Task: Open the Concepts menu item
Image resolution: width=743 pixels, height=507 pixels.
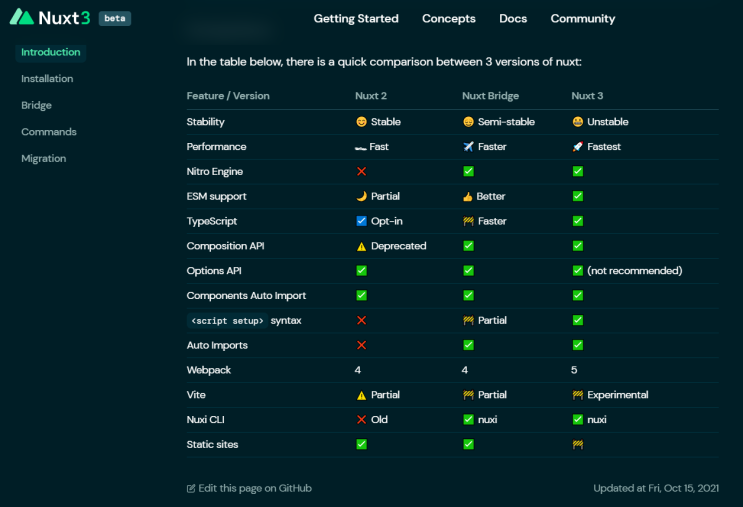Action: click(x=449, y=18)
